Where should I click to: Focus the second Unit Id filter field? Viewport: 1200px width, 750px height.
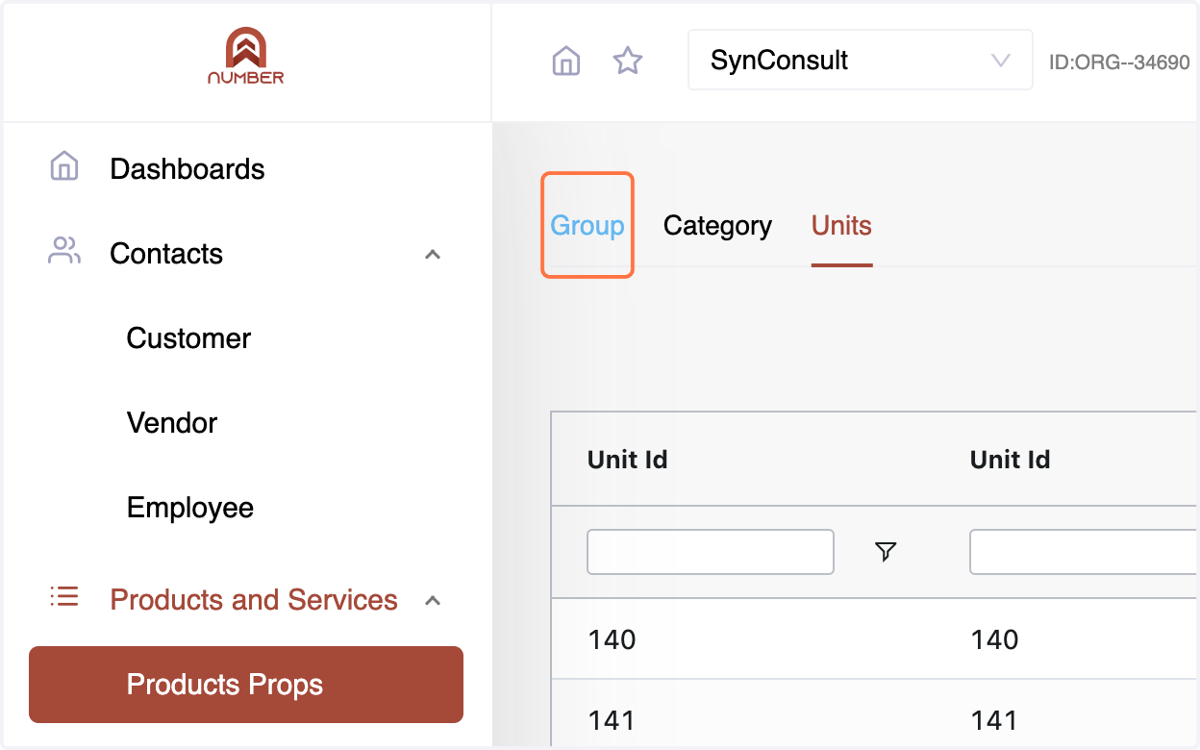1083,552
